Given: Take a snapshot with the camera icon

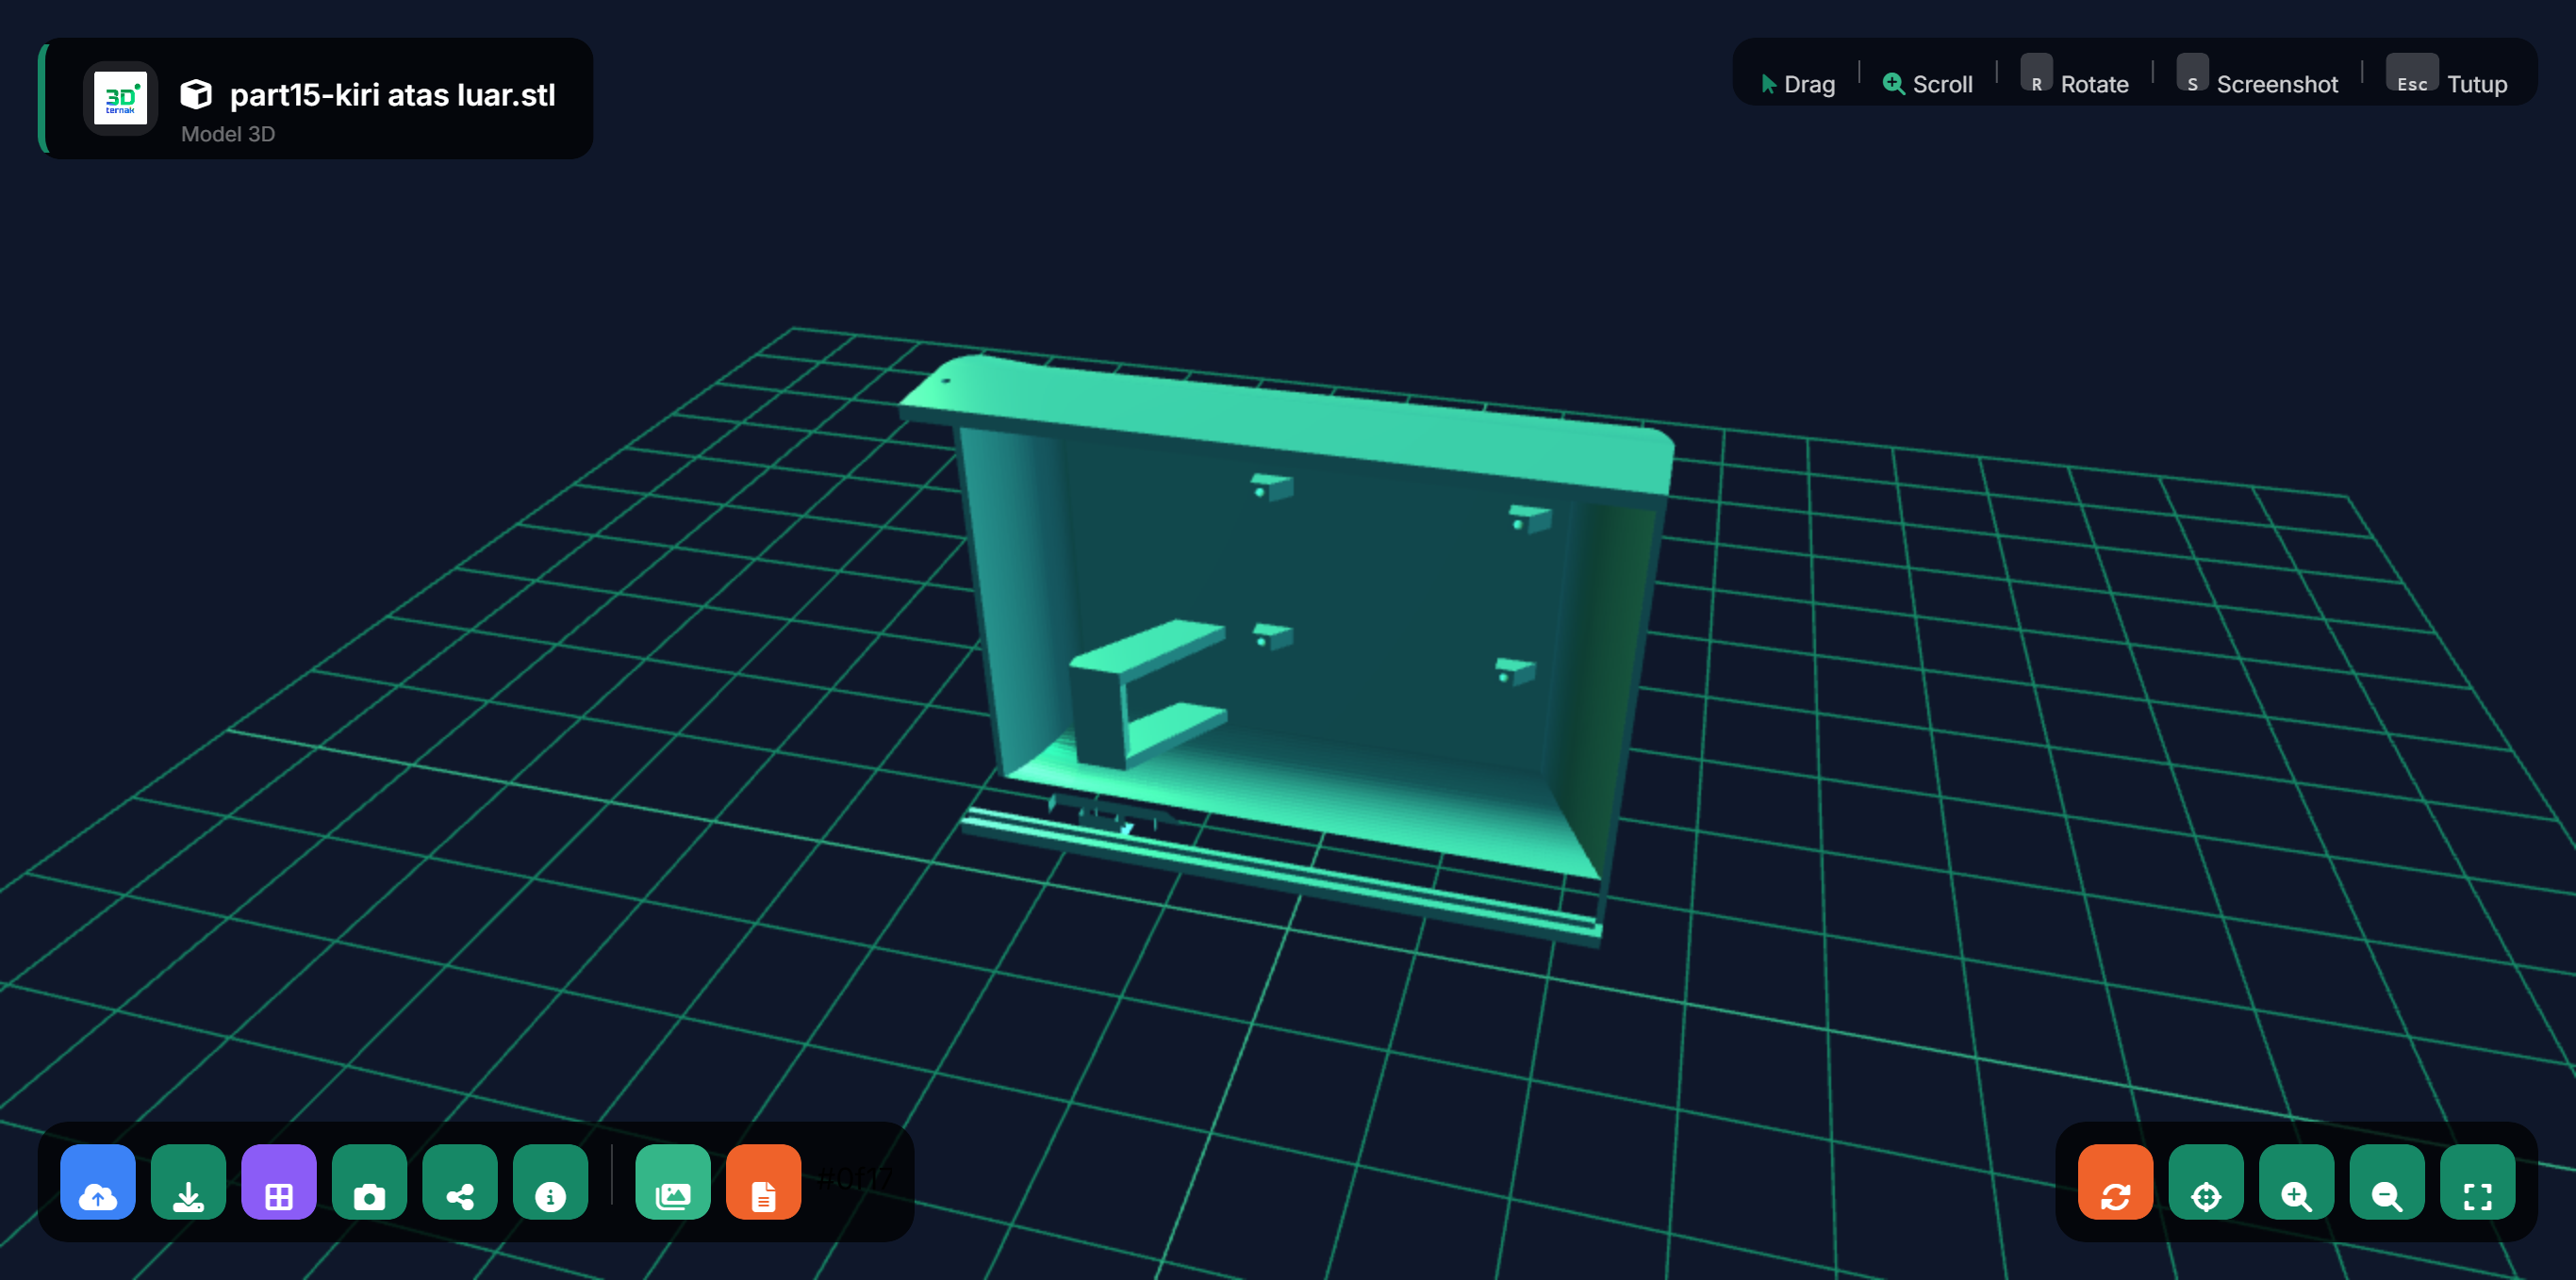Looking at the screenshot, I should pyautogui.click(x=369, y=1181).
